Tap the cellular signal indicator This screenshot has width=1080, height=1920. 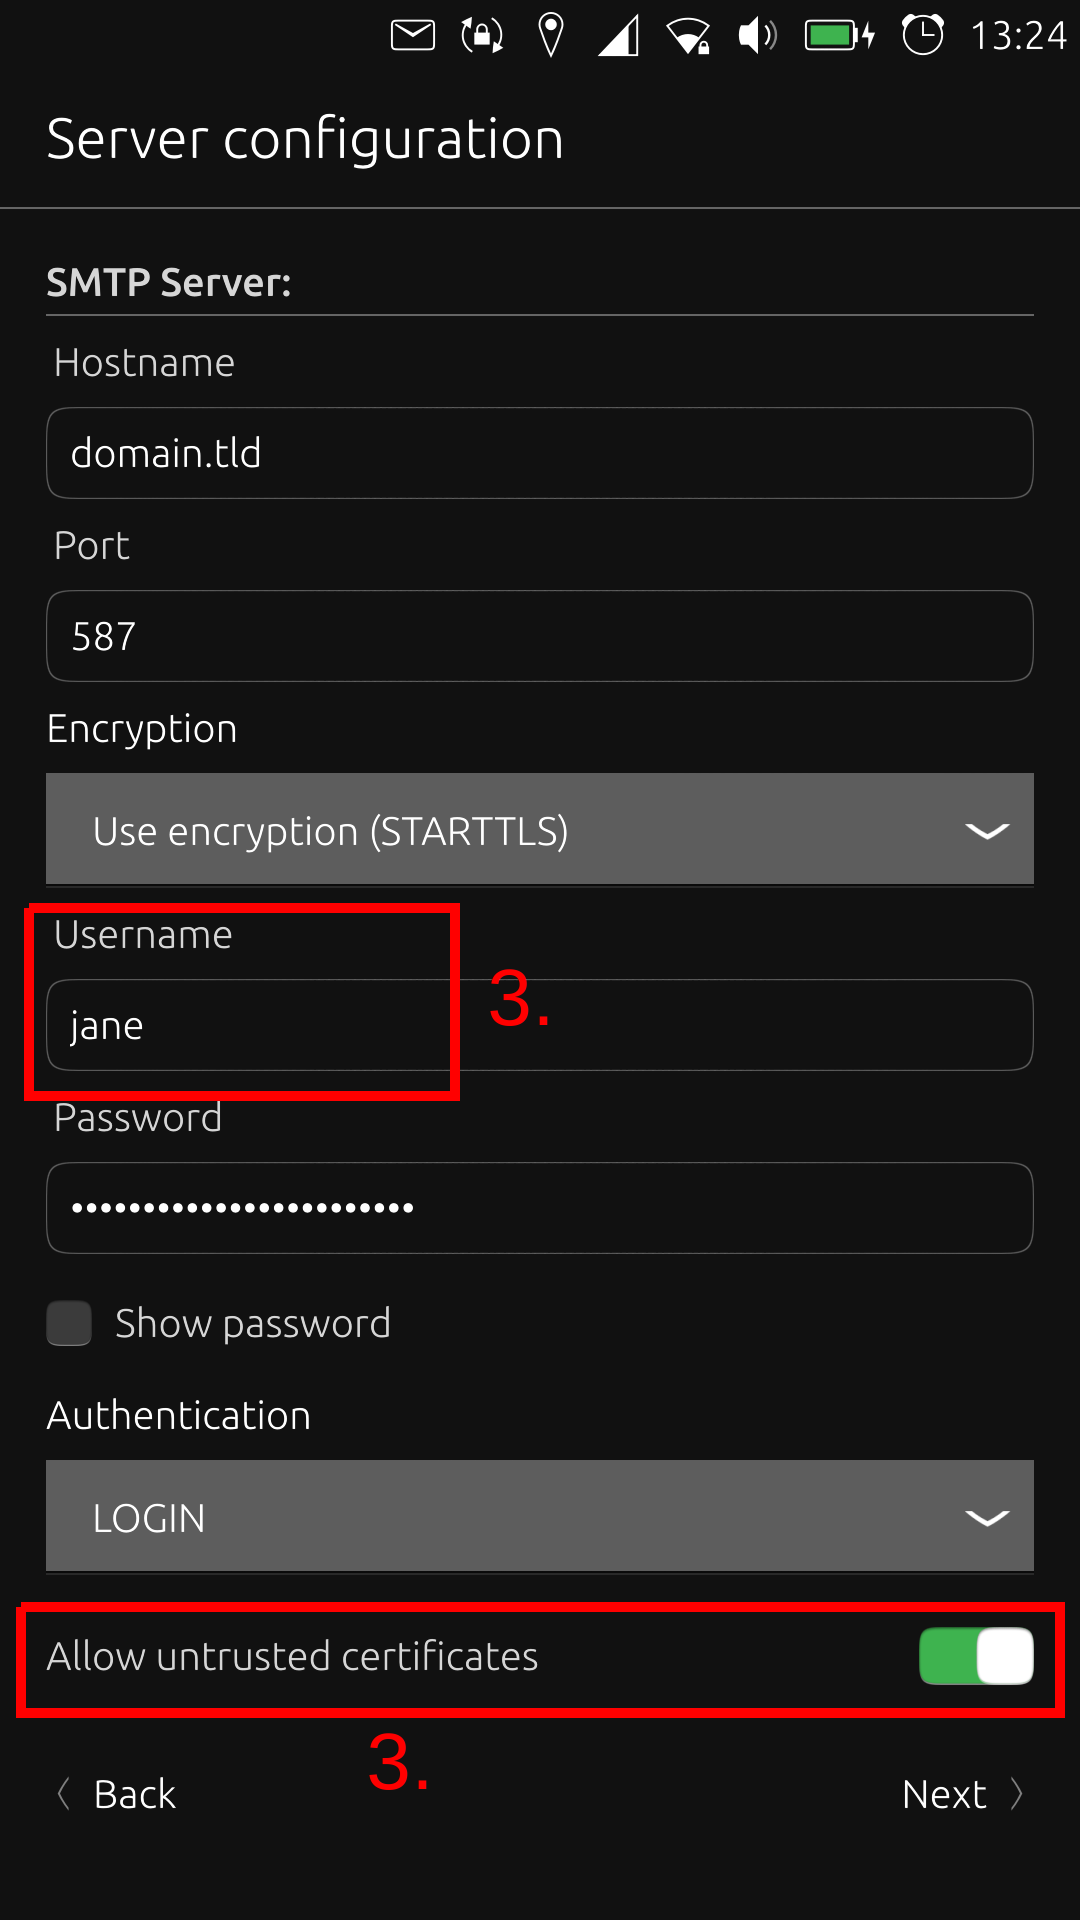coord(619,36)
